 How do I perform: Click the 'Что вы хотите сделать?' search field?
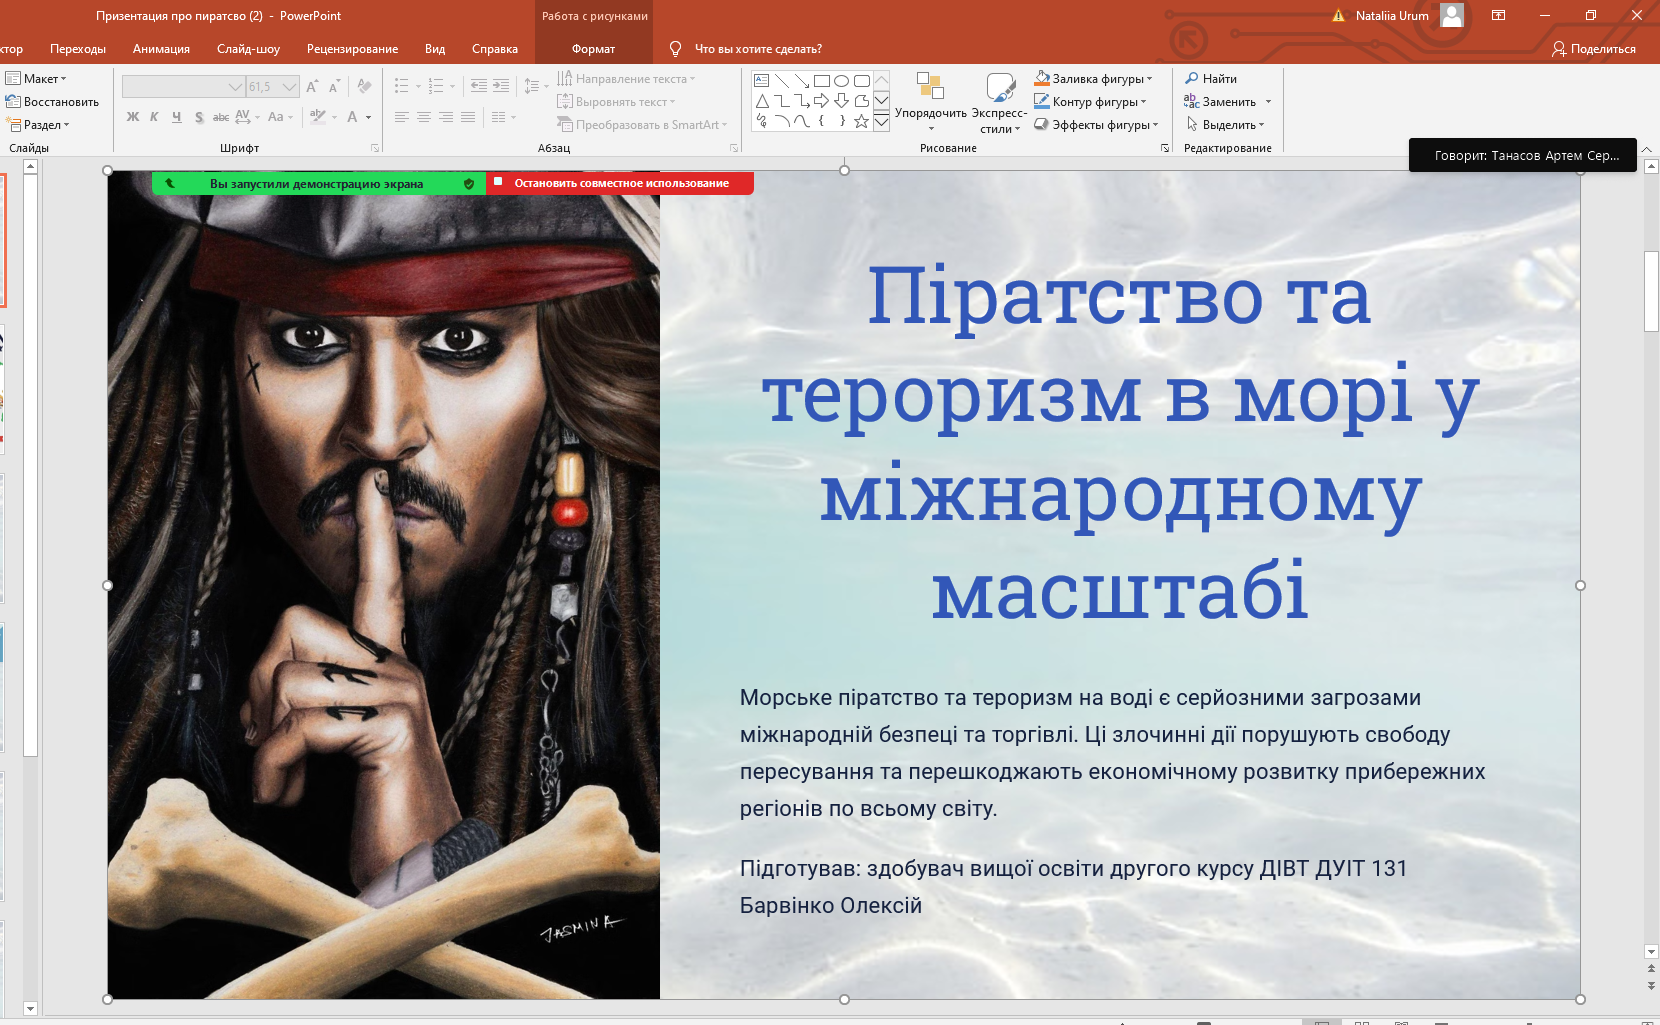point(758,49)
